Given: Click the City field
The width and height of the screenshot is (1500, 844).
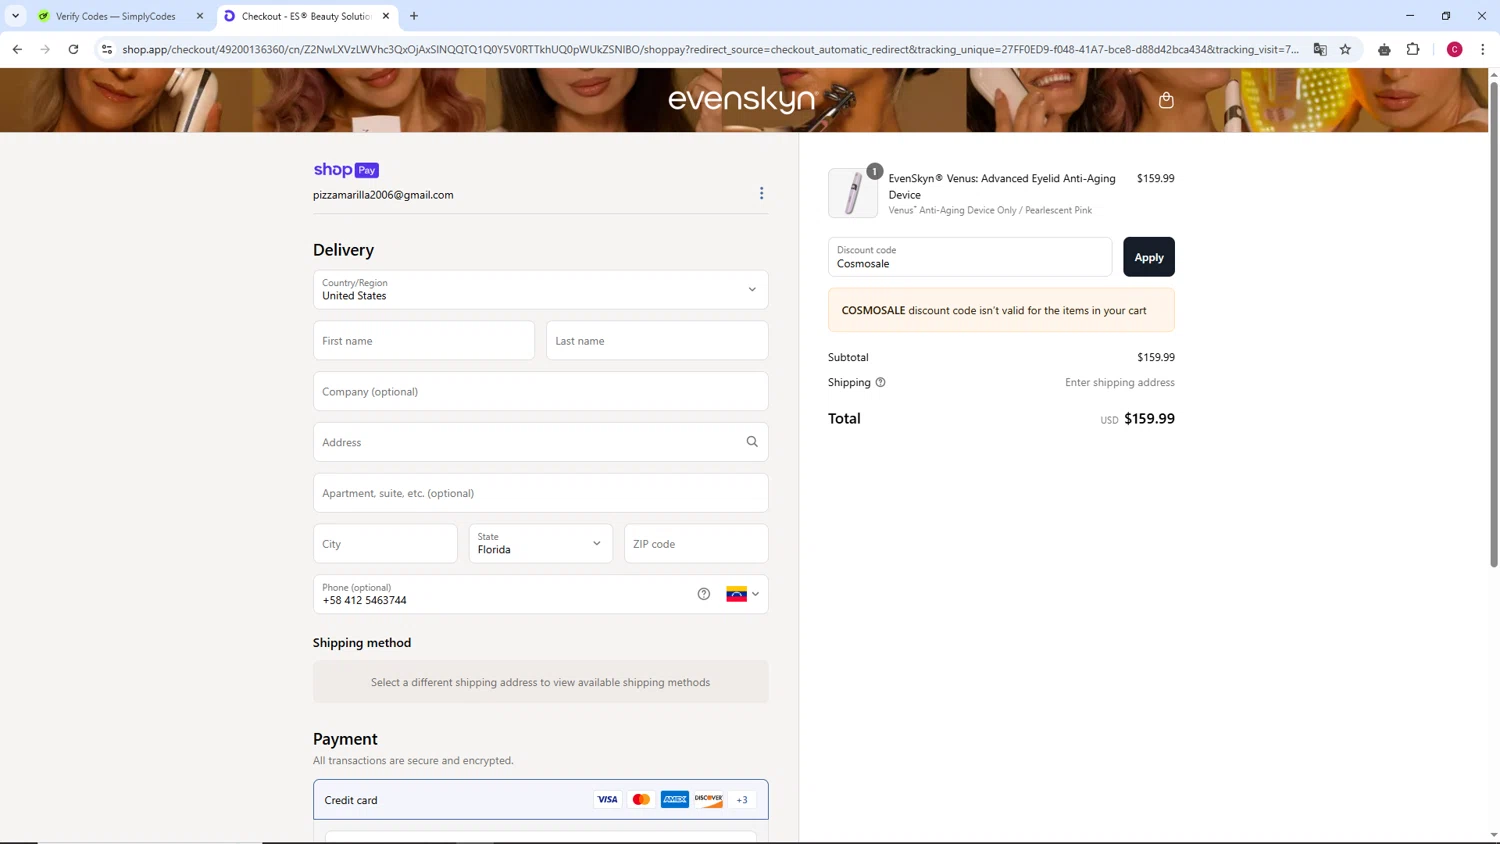Looking at the screenshot, I should coord(385,544).
